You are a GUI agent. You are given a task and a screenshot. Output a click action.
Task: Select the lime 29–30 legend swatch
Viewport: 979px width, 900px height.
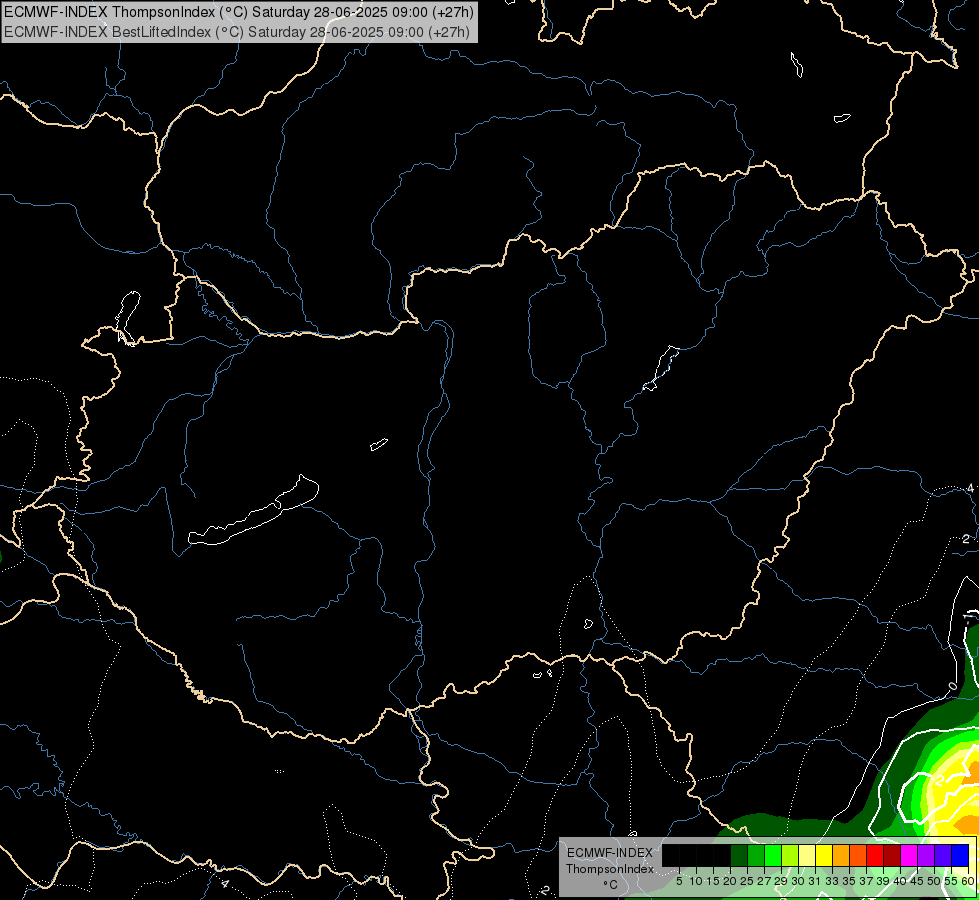(x=790, y=855)
